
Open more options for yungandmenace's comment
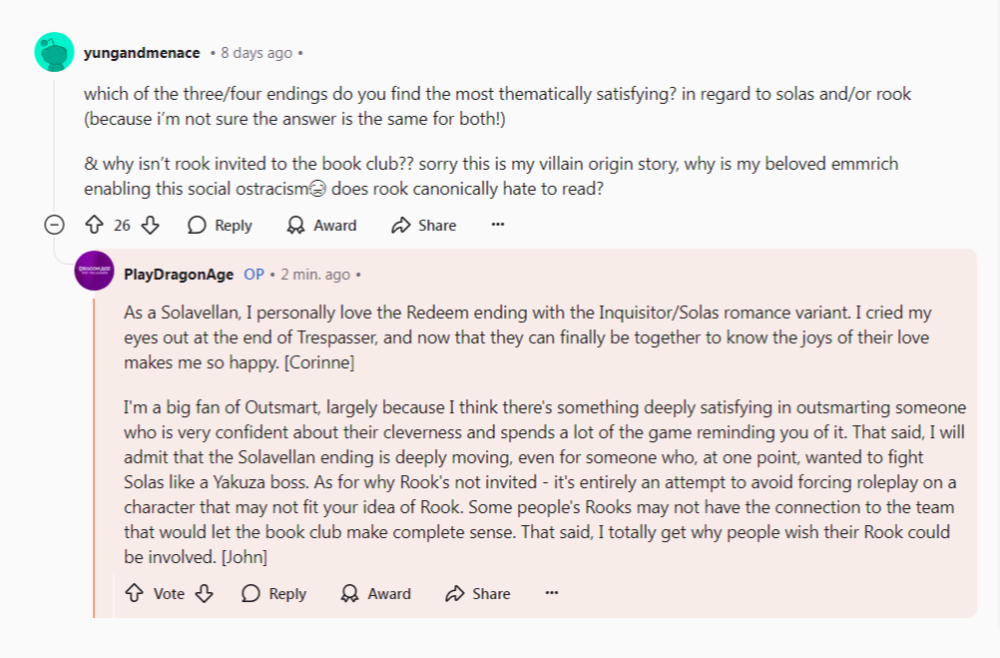click(498, 225)
